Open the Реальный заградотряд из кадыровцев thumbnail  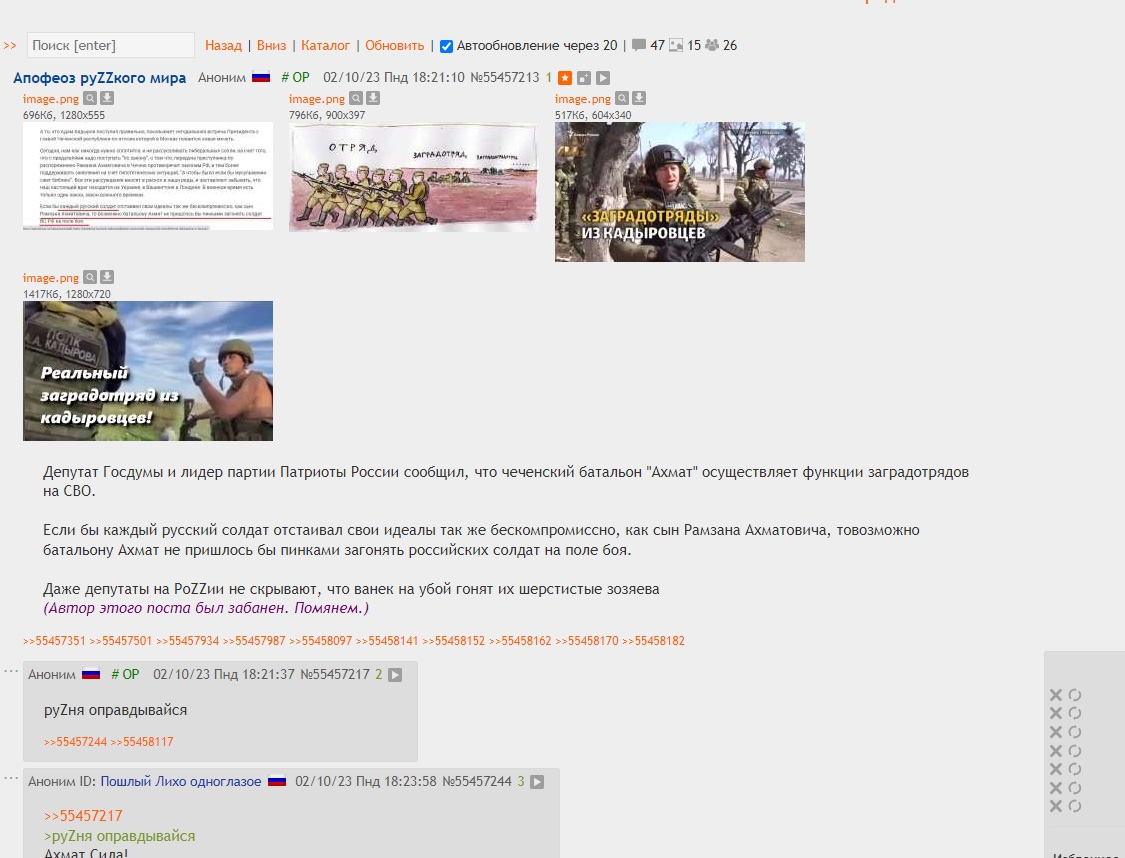pos(148,371)
